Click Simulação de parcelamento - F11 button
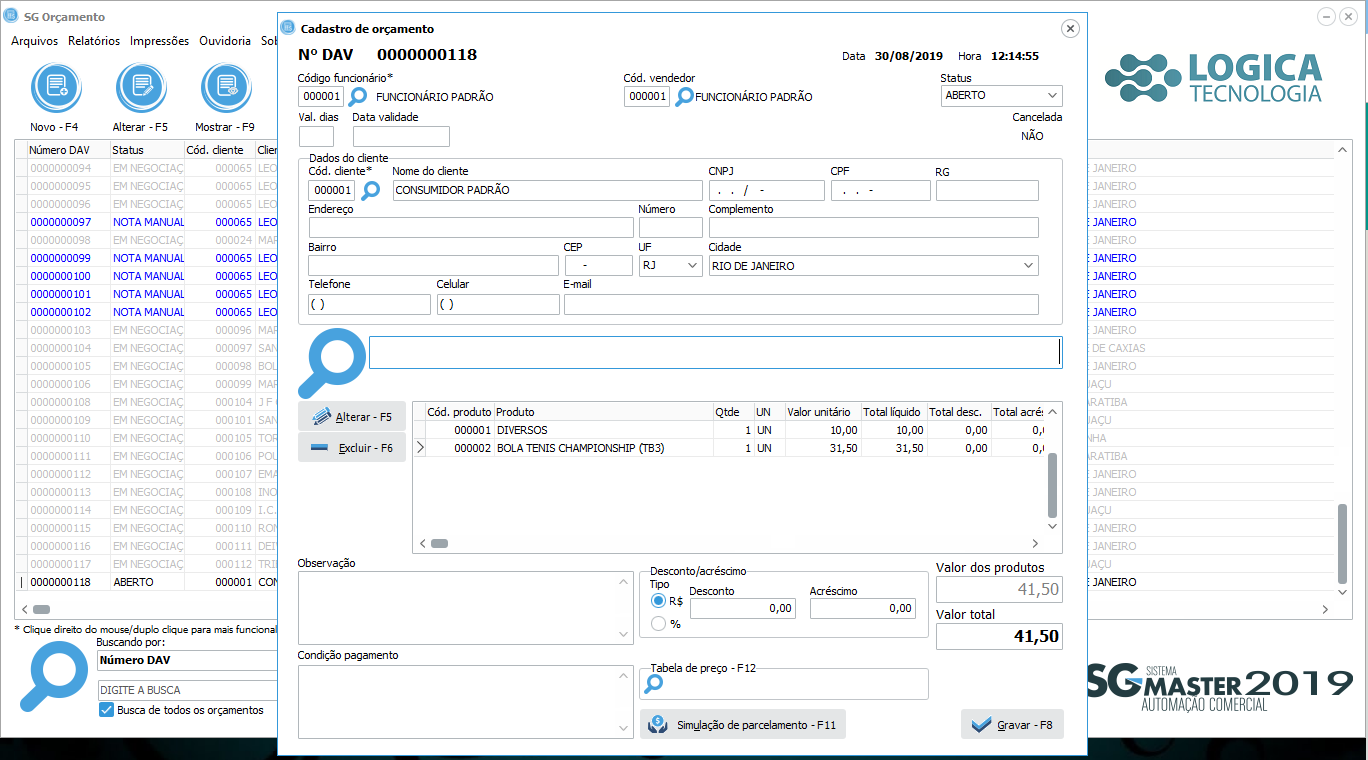This screenshot has width=1368, height=760. [743, 725]
